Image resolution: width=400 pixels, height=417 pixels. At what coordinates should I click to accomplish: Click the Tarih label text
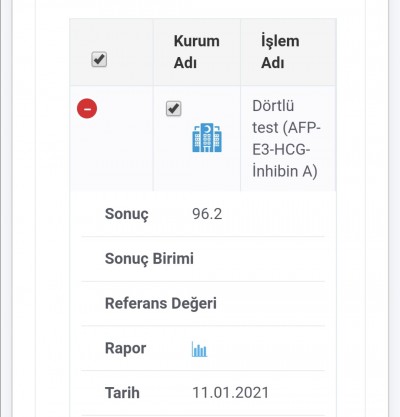[x=122, y=393]
